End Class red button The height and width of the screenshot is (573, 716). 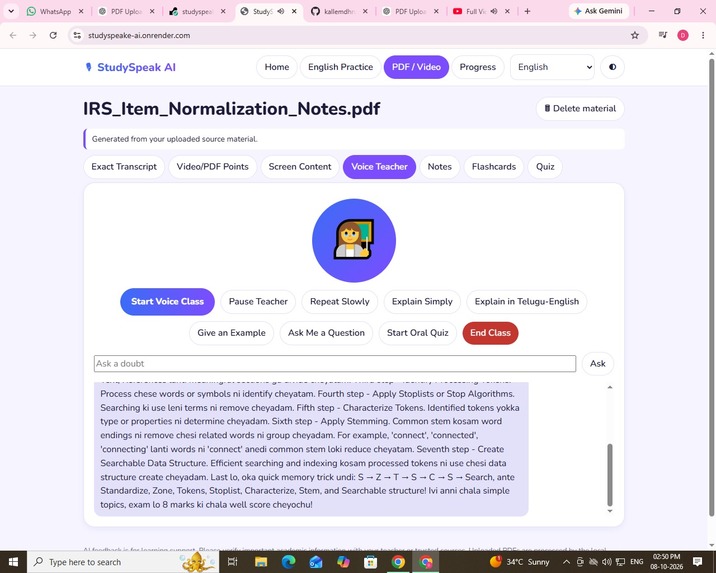(x=490, y=333)
